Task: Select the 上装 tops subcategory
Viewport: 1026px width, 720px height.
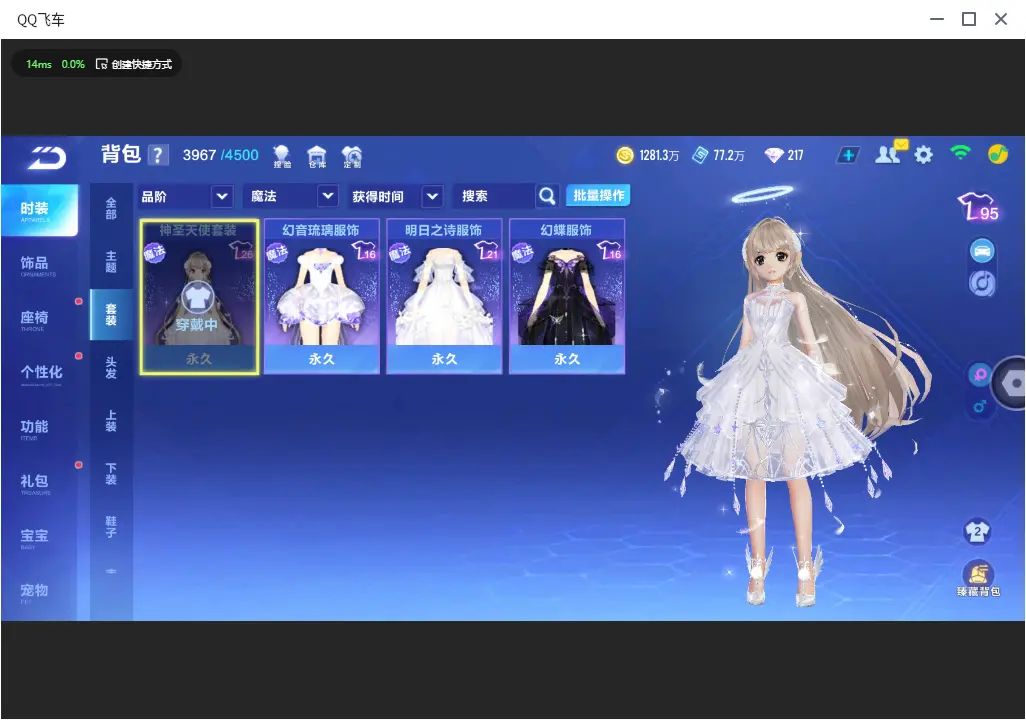Action: (x=111, y=421)
